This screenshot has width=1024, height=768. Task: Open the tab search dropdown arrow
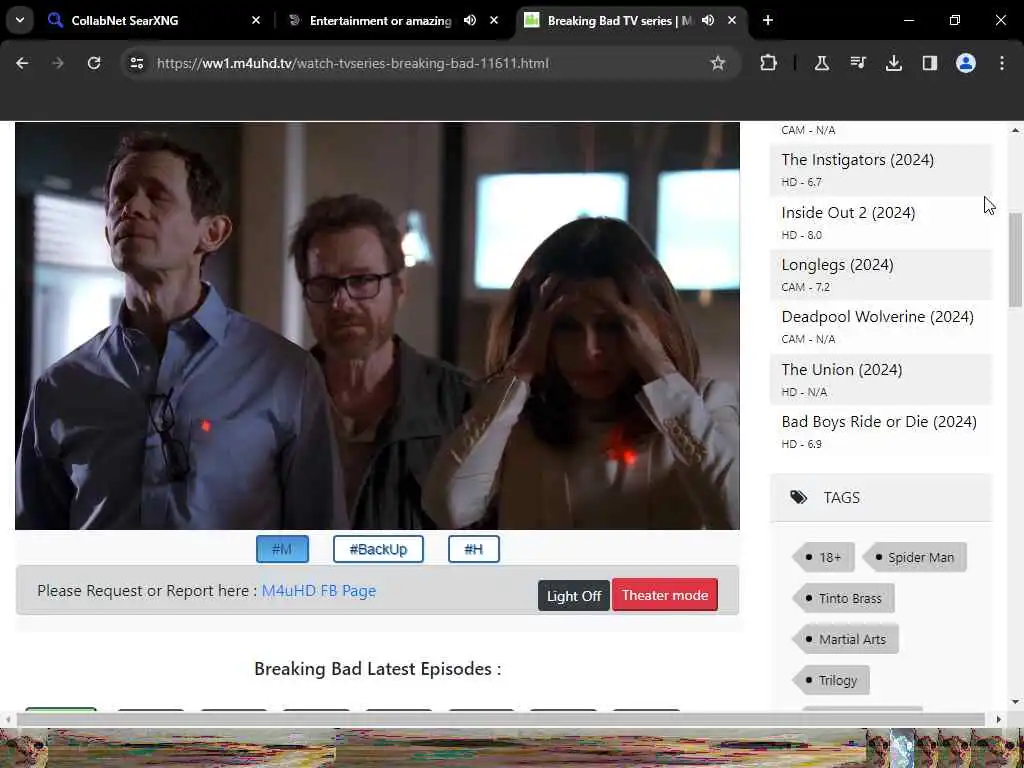[x=20, y=20]
